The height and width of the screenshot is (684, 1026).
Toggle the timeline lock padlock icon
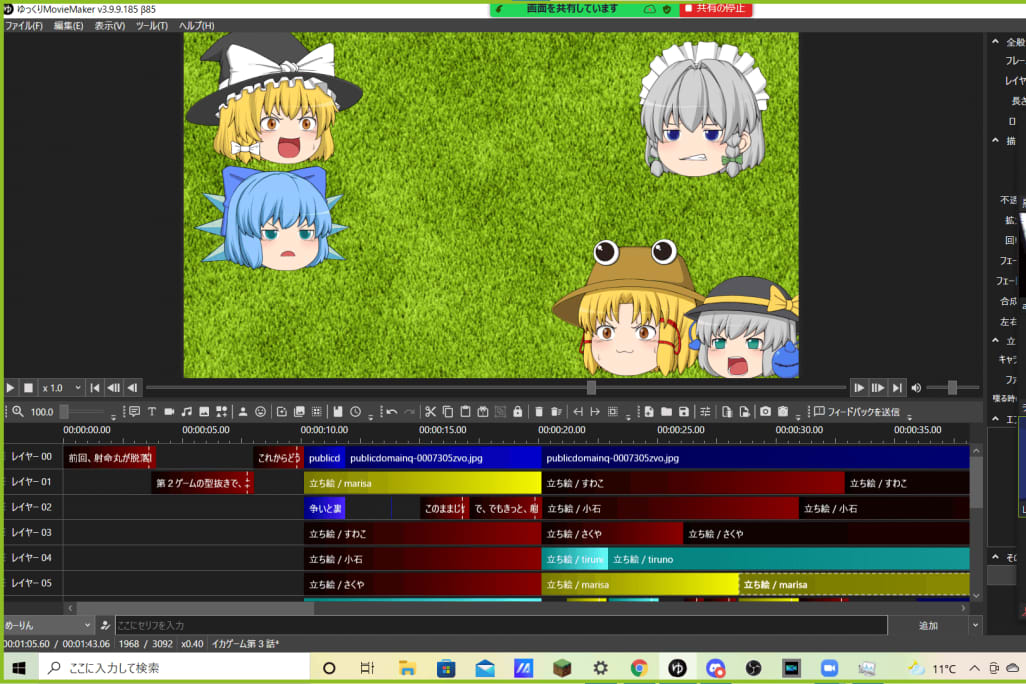click(517, 411)
